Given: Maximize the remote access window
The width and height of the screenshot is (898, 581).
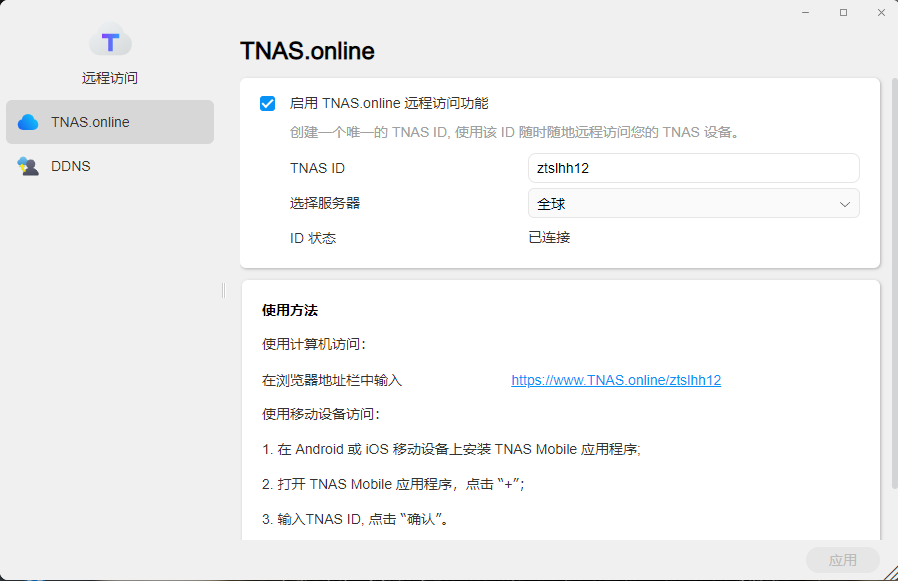Looking at the screenshot, I should pyautogui.click(x=844, y=13).
